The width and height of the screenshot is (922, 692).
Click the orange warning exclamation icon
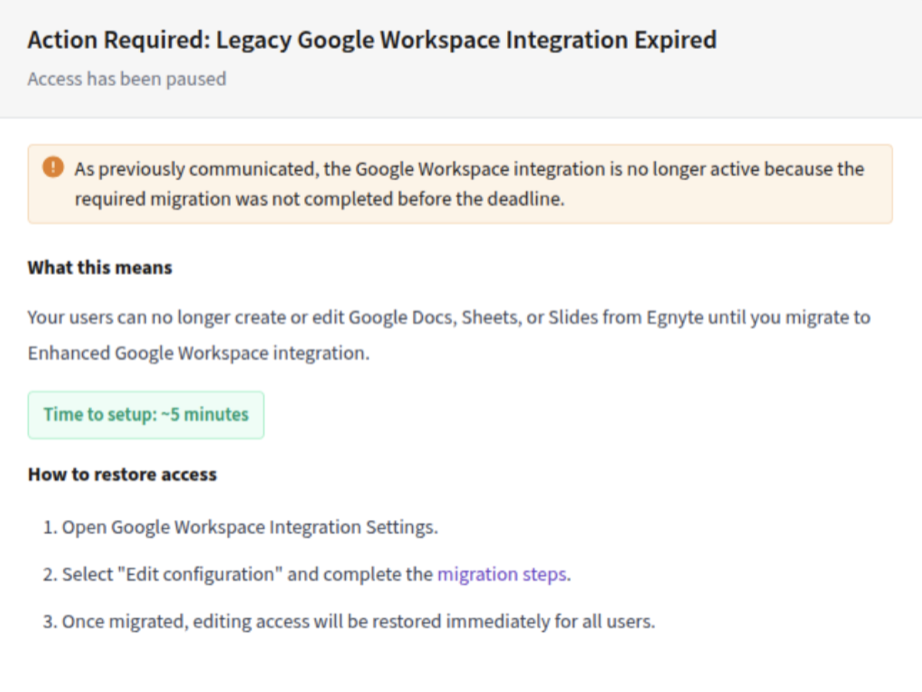pos(53,167)
